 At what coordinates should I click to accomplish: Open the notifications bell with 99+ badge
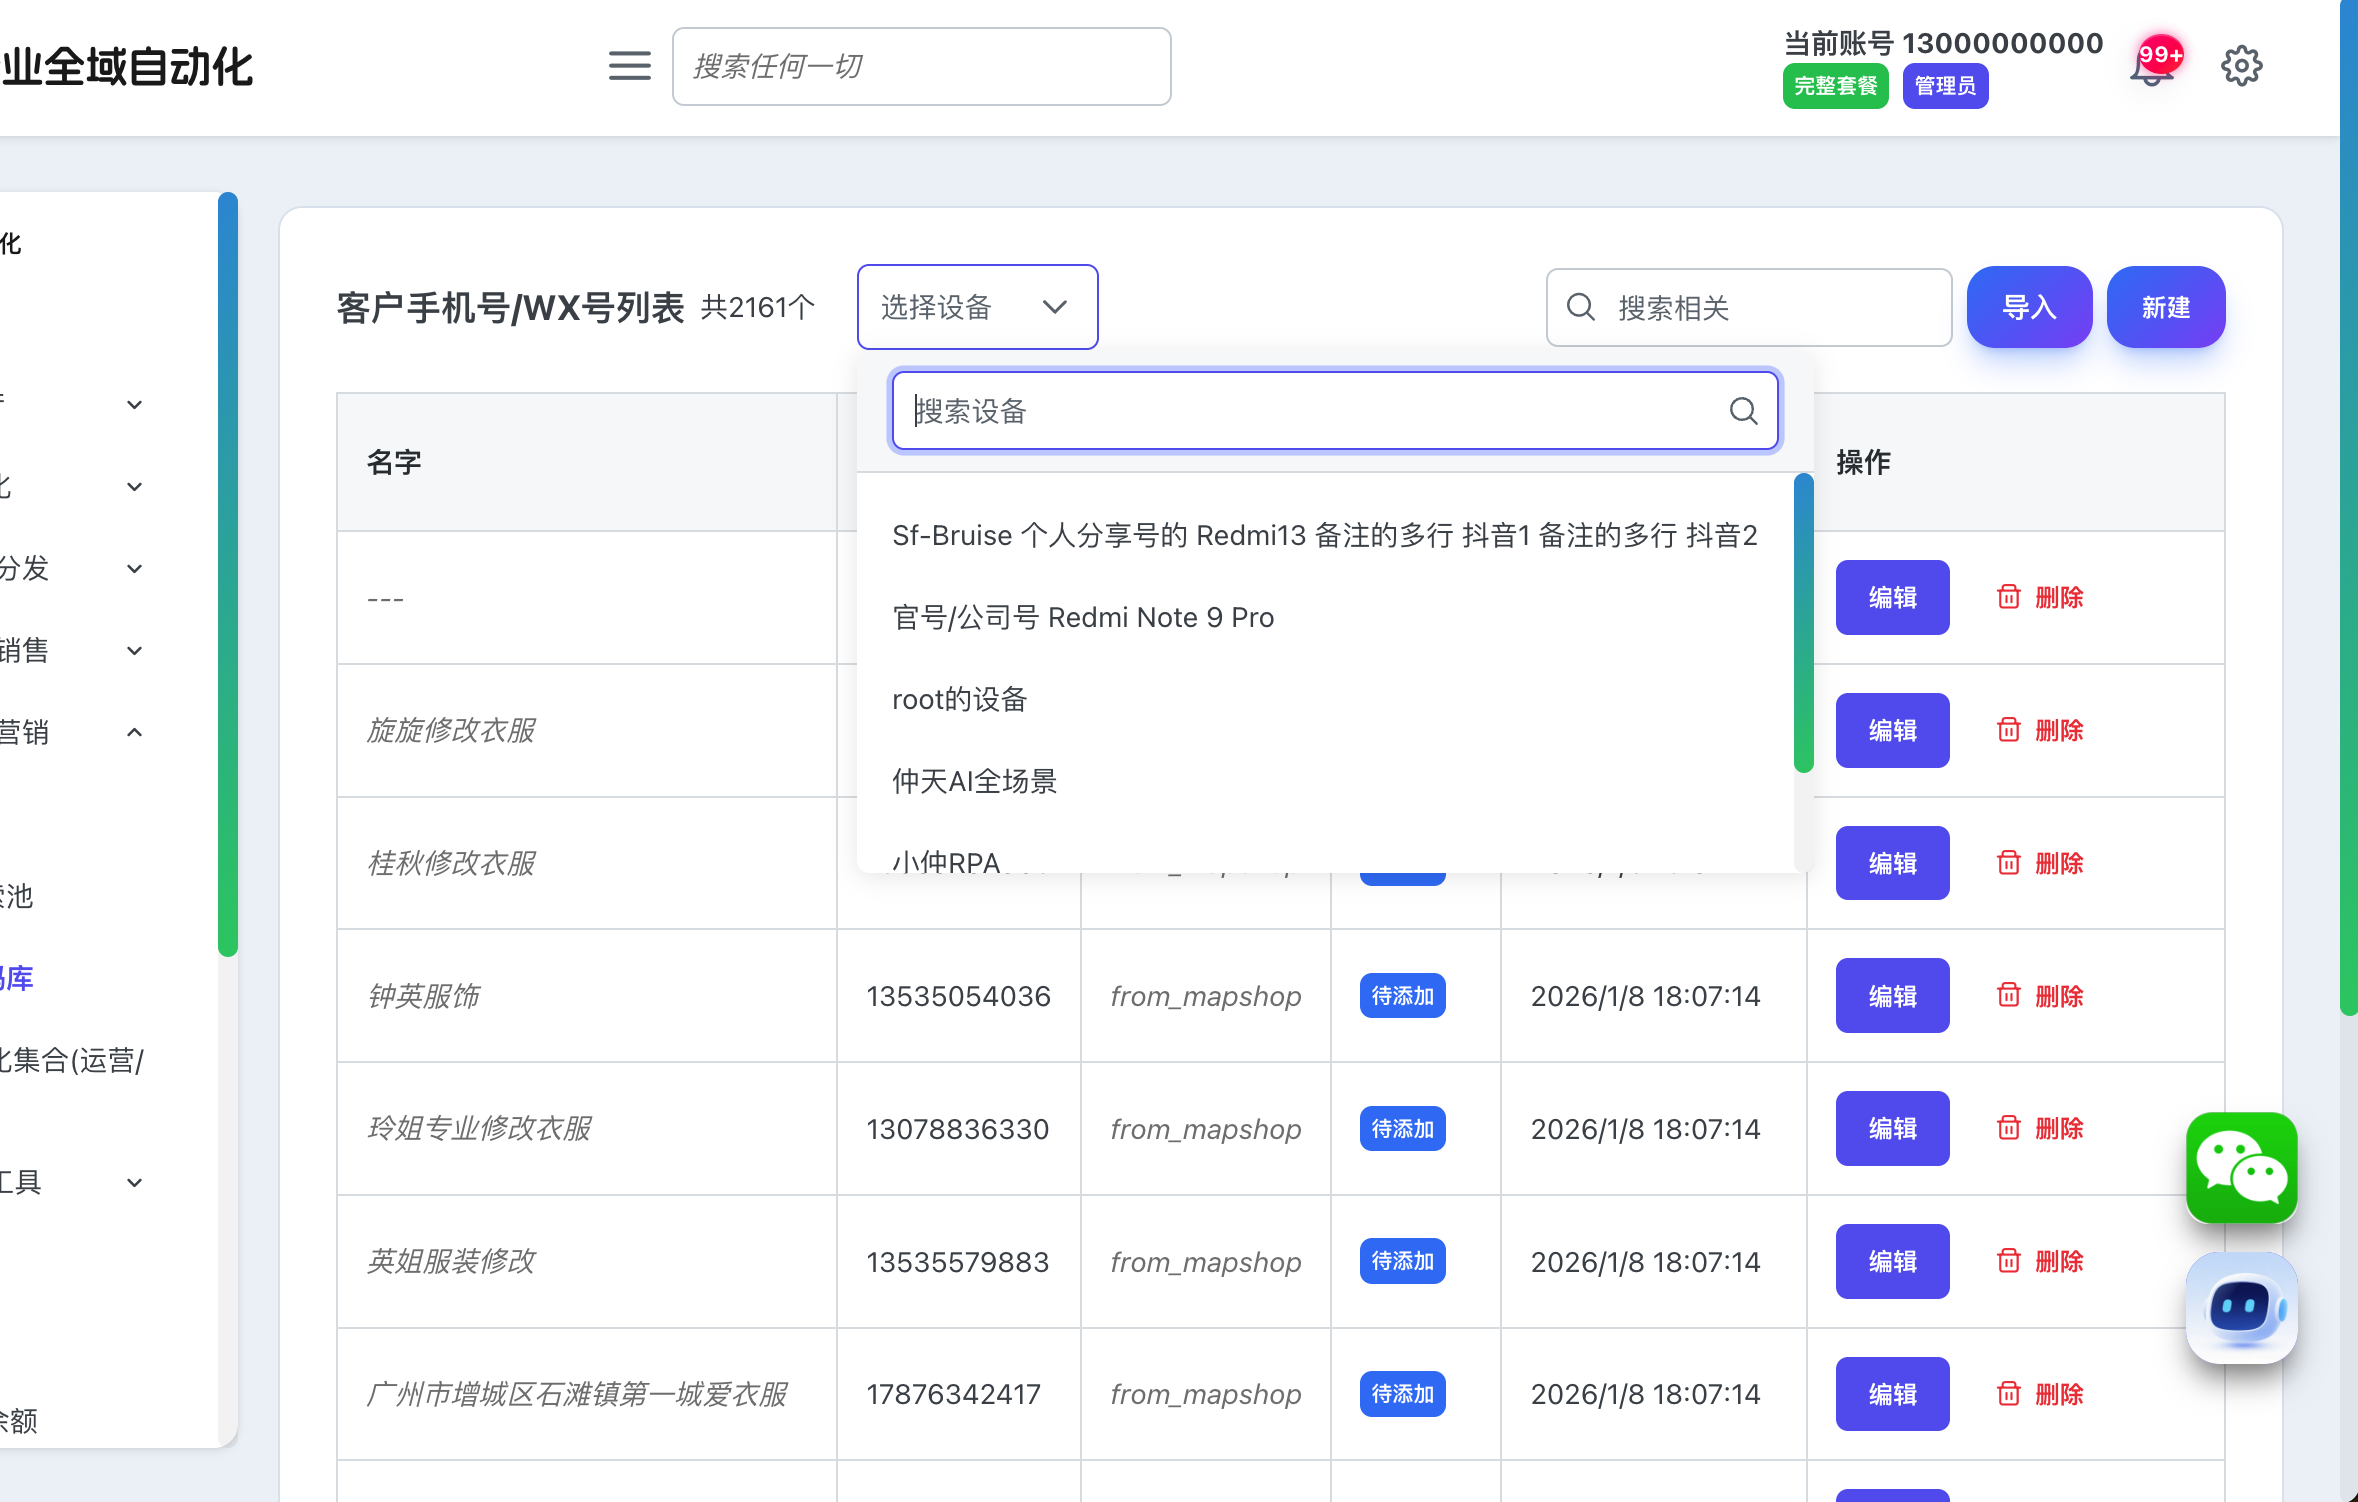(2152, 68)
